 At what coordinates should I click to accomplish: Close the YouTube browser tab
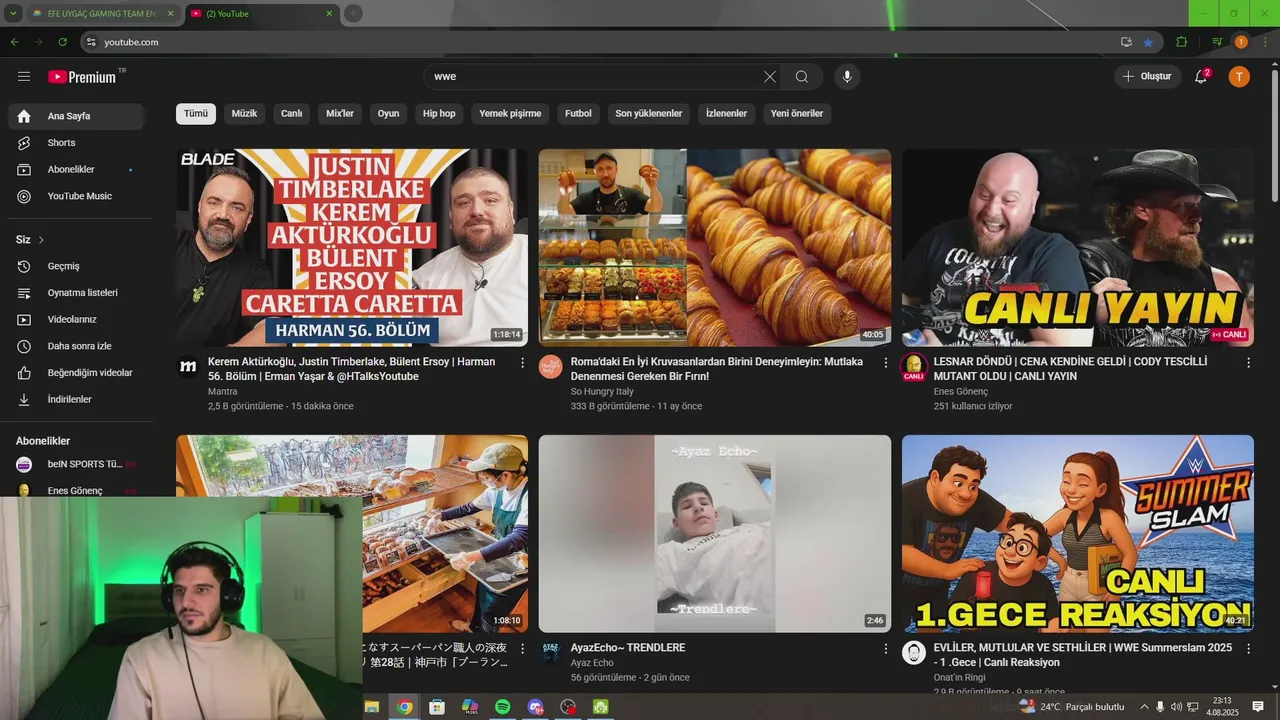(x=330, y=14)
